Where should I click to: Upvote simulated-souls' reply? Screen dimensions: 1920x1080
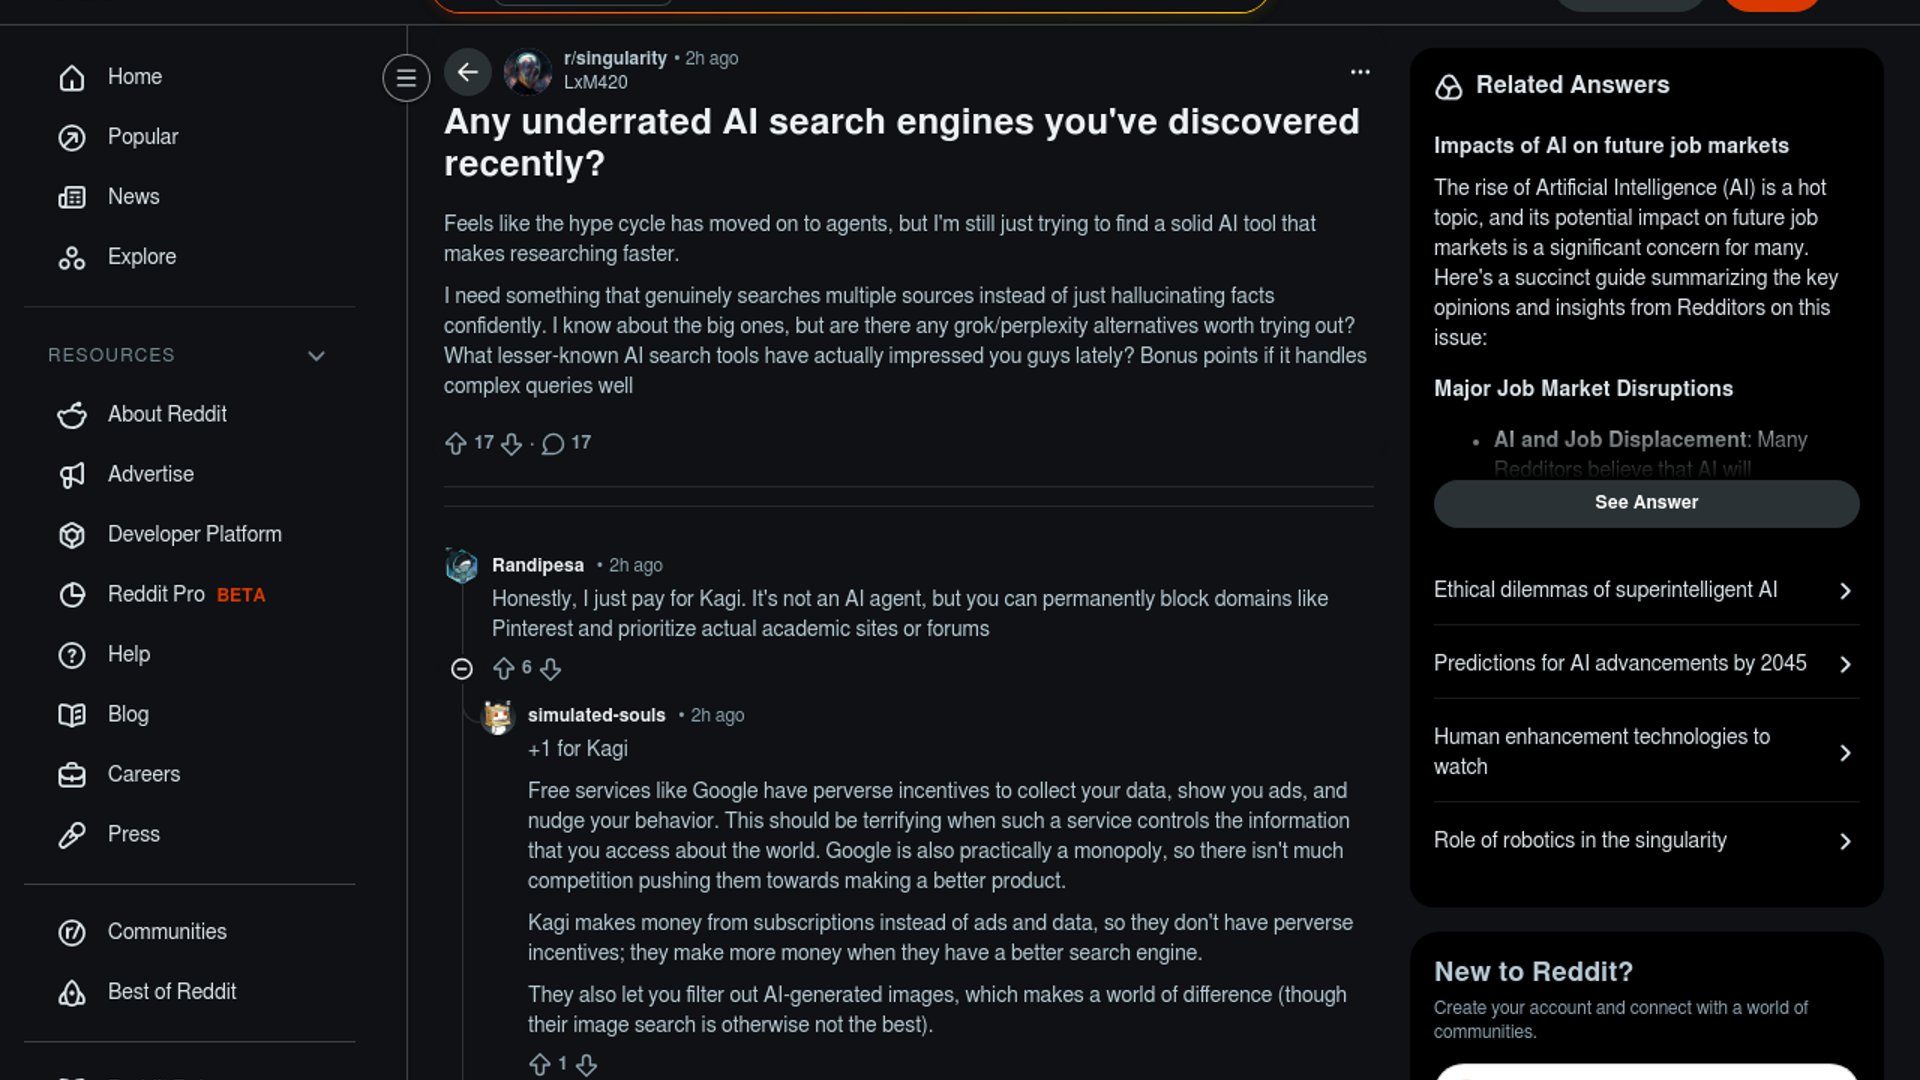[540, 1064]
